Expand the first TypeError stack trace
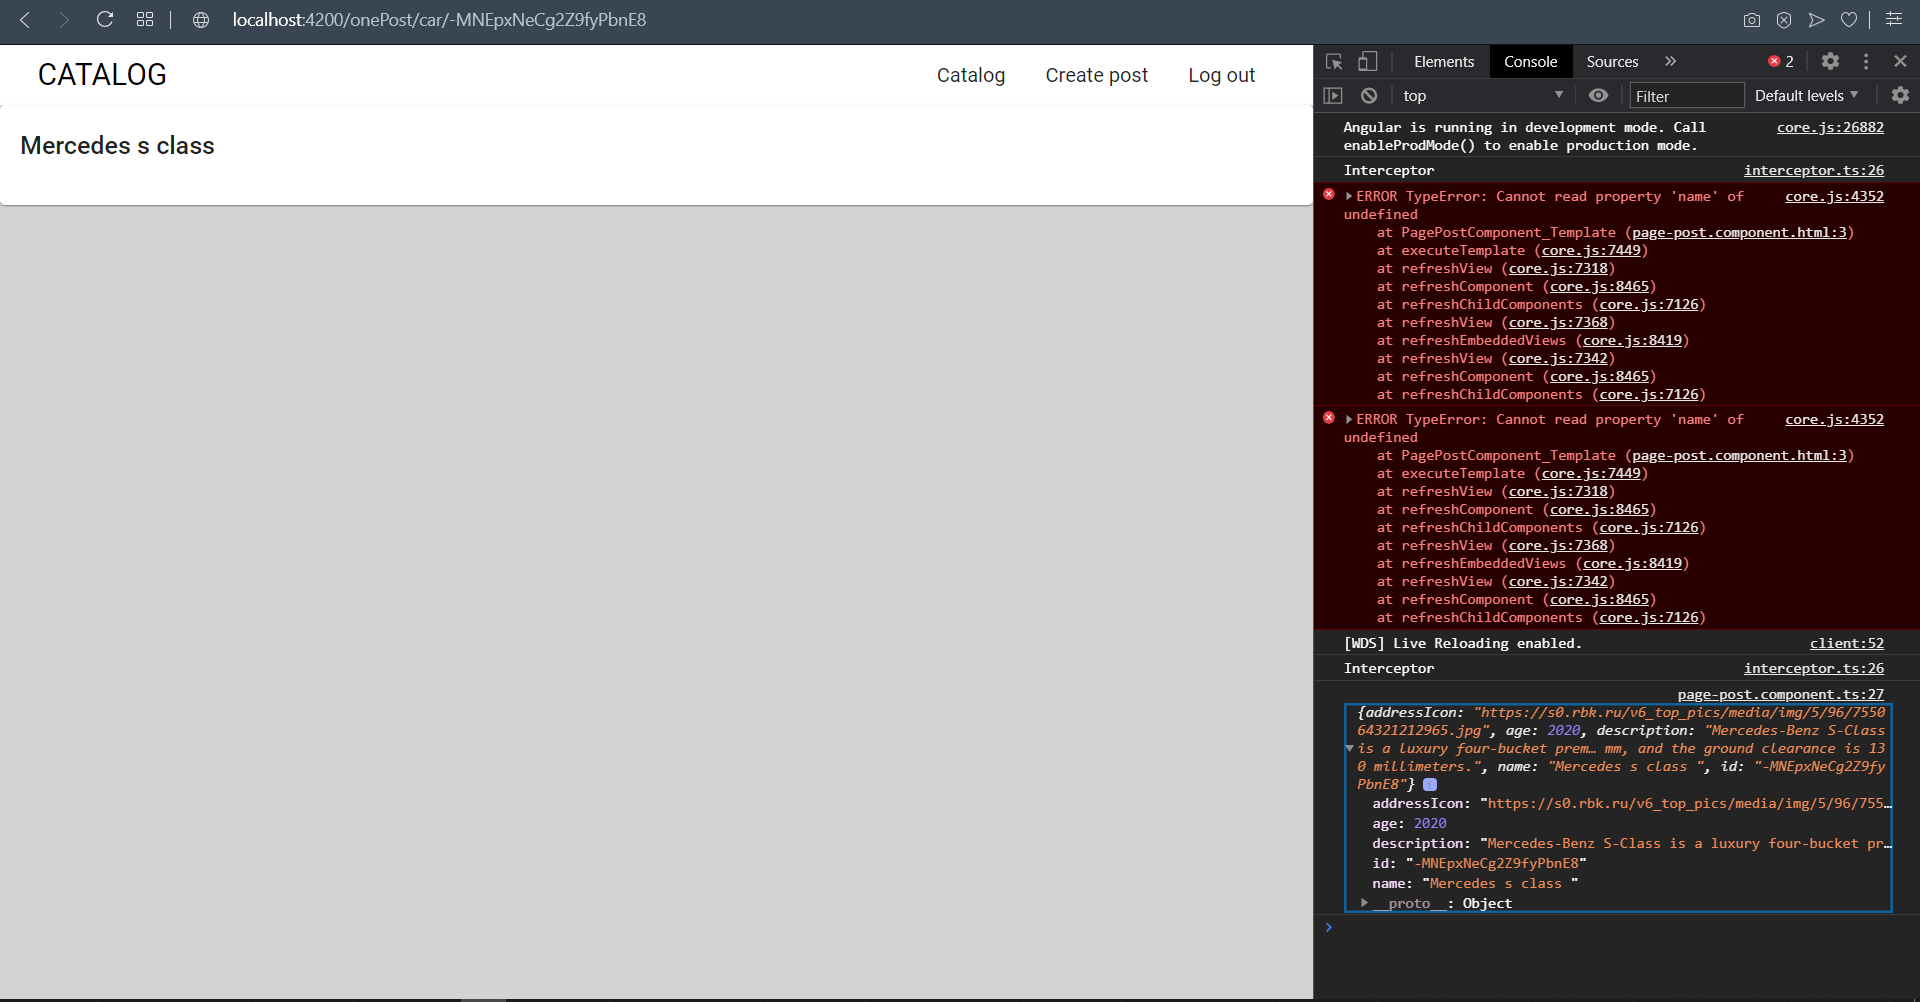This screenshot has height=1002, width=1920. (x=1349, y=196)
